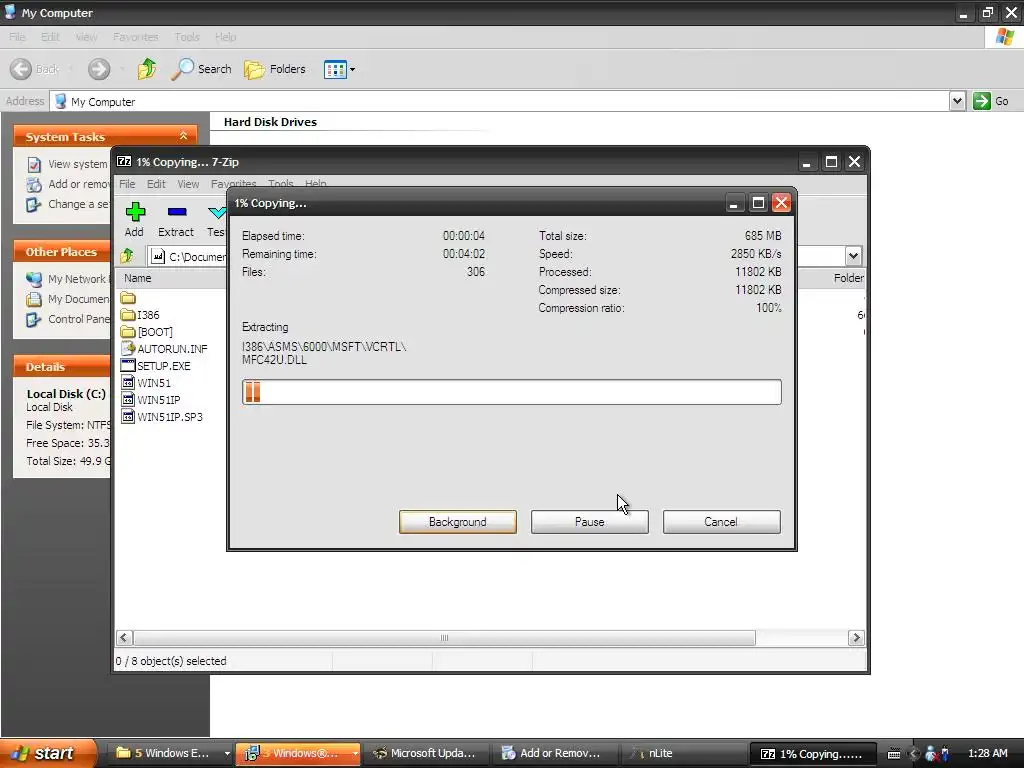Select the [BOOT] folder in 7-Zip list
This screenshot has height=768, width=1024.
point(147,332)
